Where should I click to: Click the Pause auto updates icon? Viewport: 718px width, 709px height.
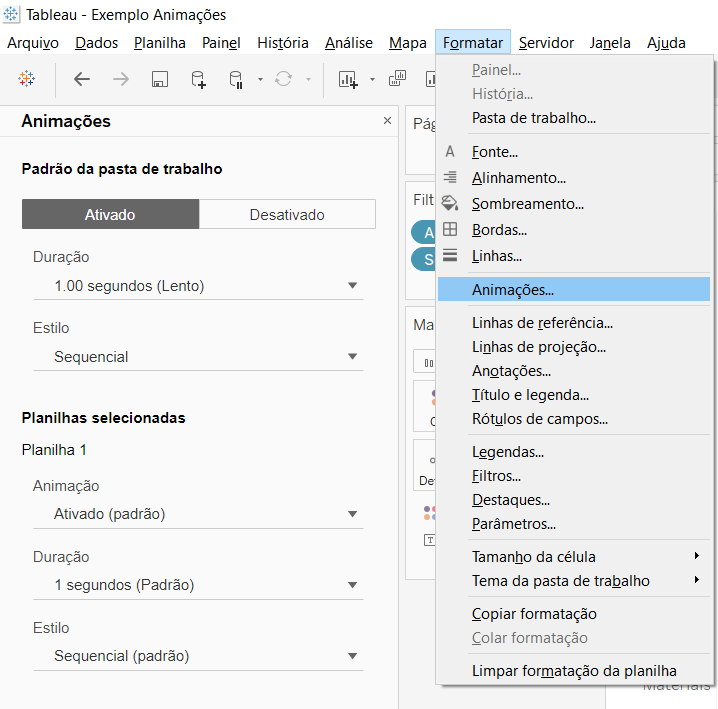(236, 79)
